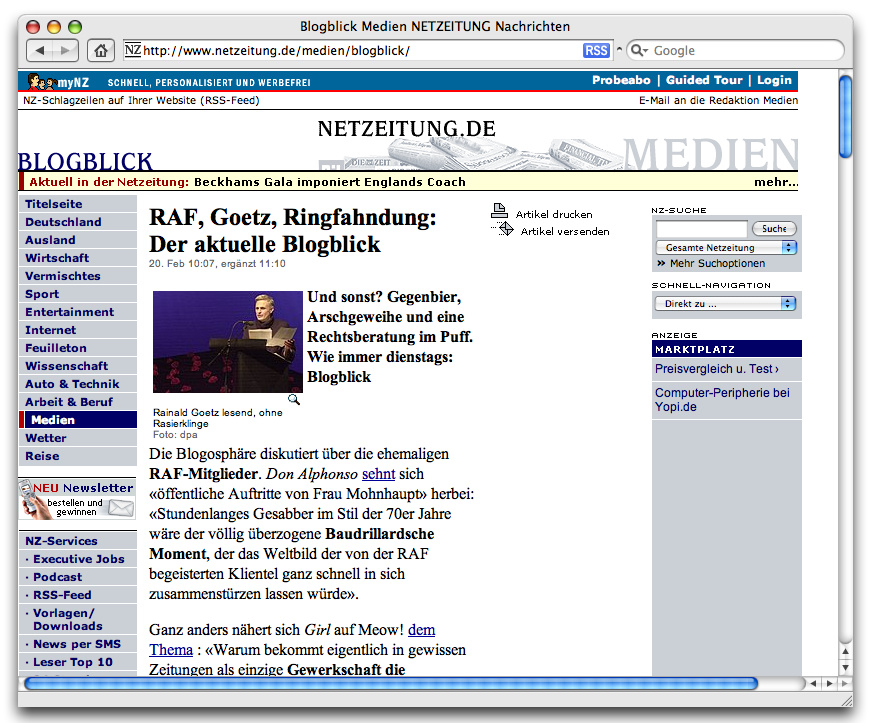Viewport: 878px width, 723px height.
Task: Open the 'mehr...' link in the news ticker
Action: (776, 182)
